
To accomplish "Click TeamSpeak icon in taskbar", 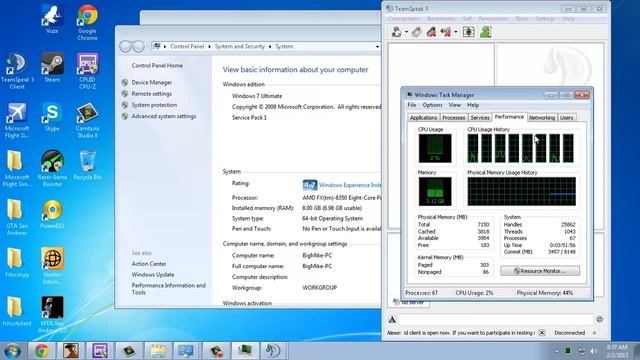I will tap(273, 351).
